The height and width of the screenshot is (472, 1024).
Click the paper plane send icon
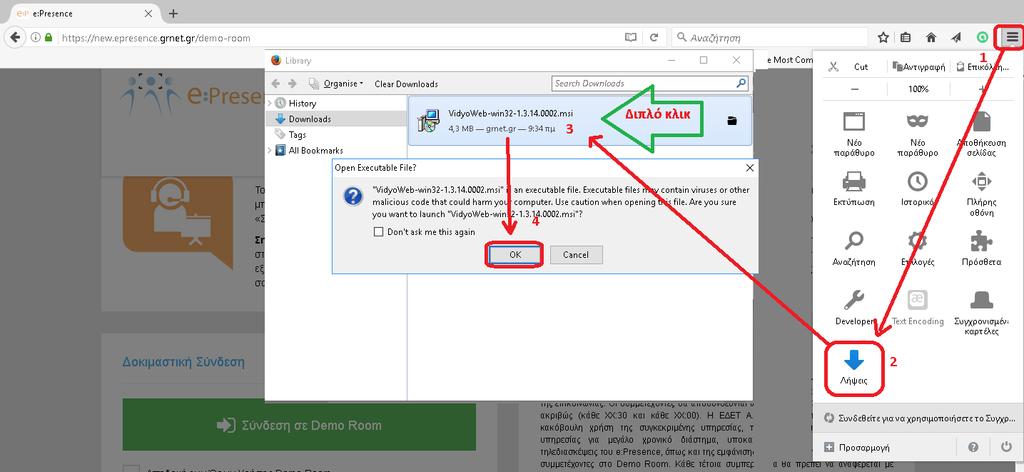click(x=956, y=38)
